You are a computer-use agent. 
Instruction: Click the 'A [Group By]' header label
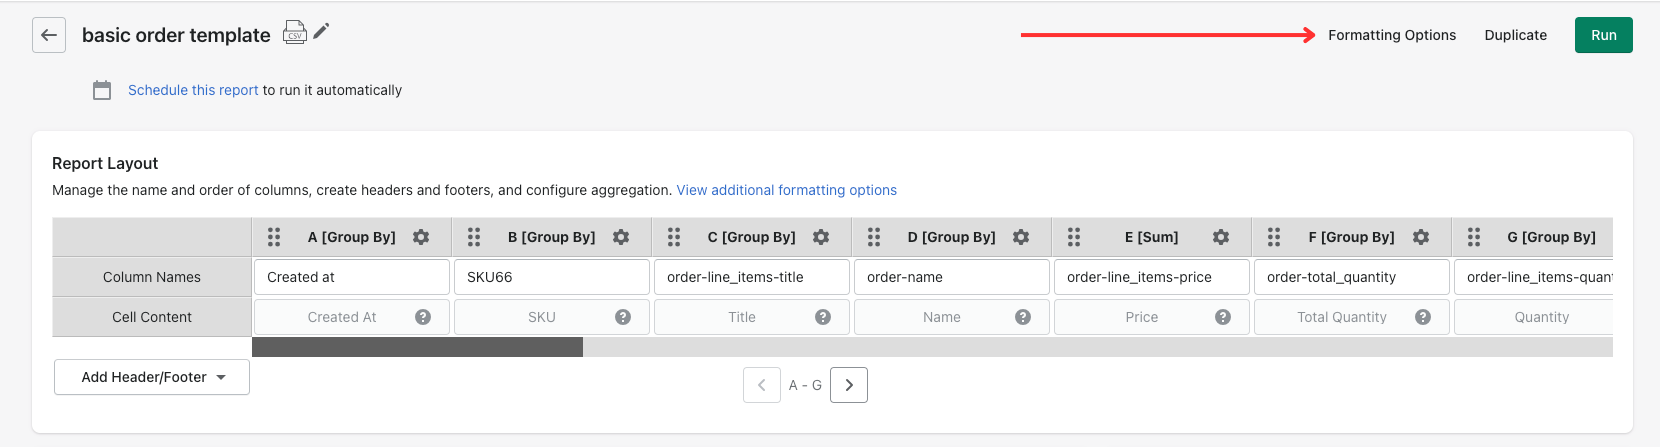pyautogui.click(x=352, y=237)
